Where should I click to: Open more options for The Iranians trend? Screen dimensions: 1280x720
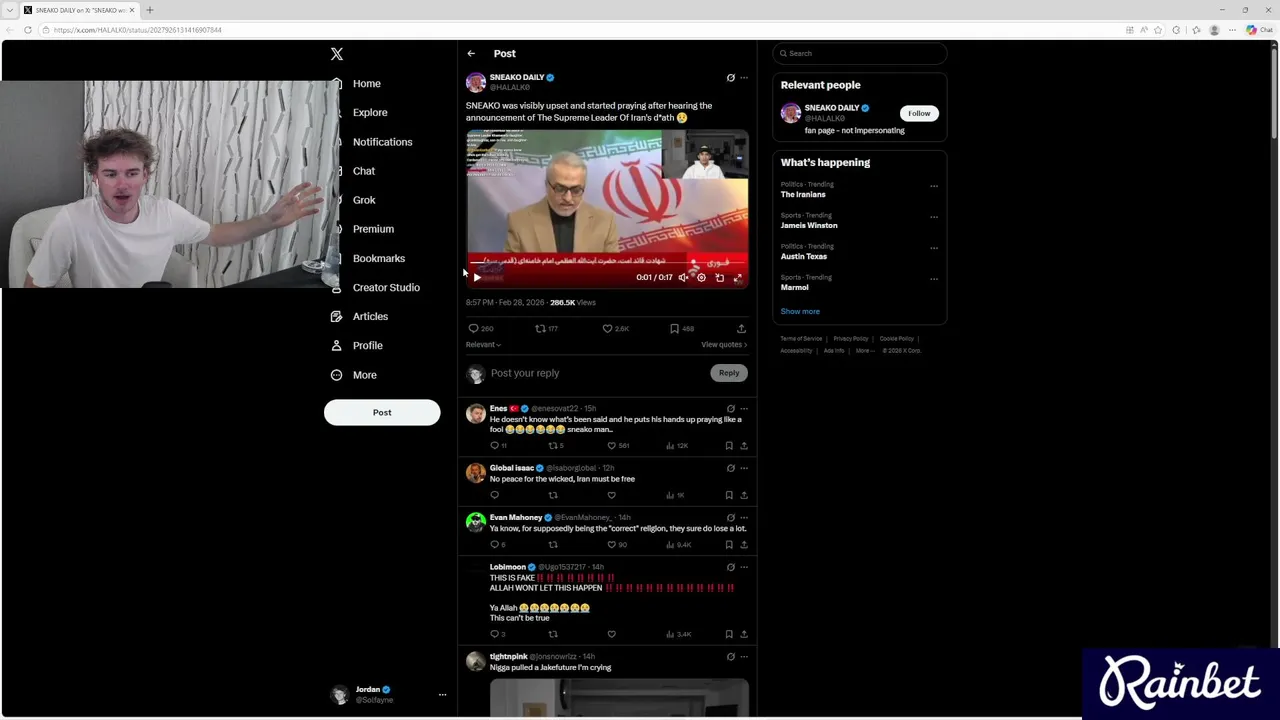pyautogui.click(x=934, y=186)
